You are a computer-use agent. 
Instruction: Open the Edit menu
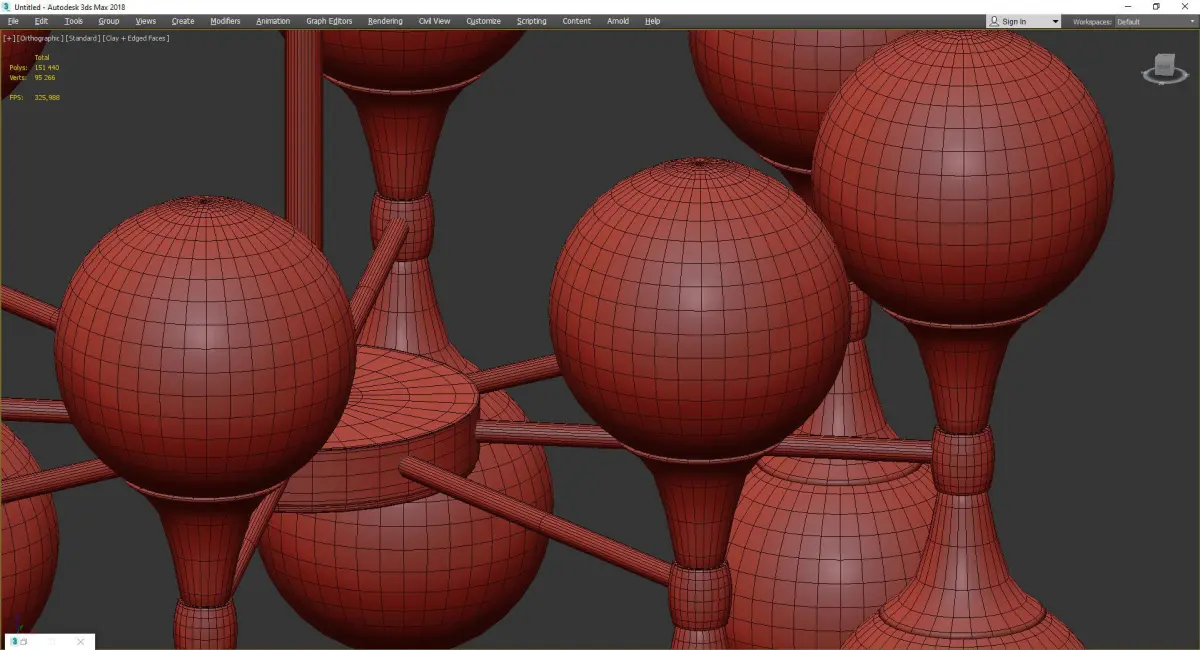tap(41, 21)
